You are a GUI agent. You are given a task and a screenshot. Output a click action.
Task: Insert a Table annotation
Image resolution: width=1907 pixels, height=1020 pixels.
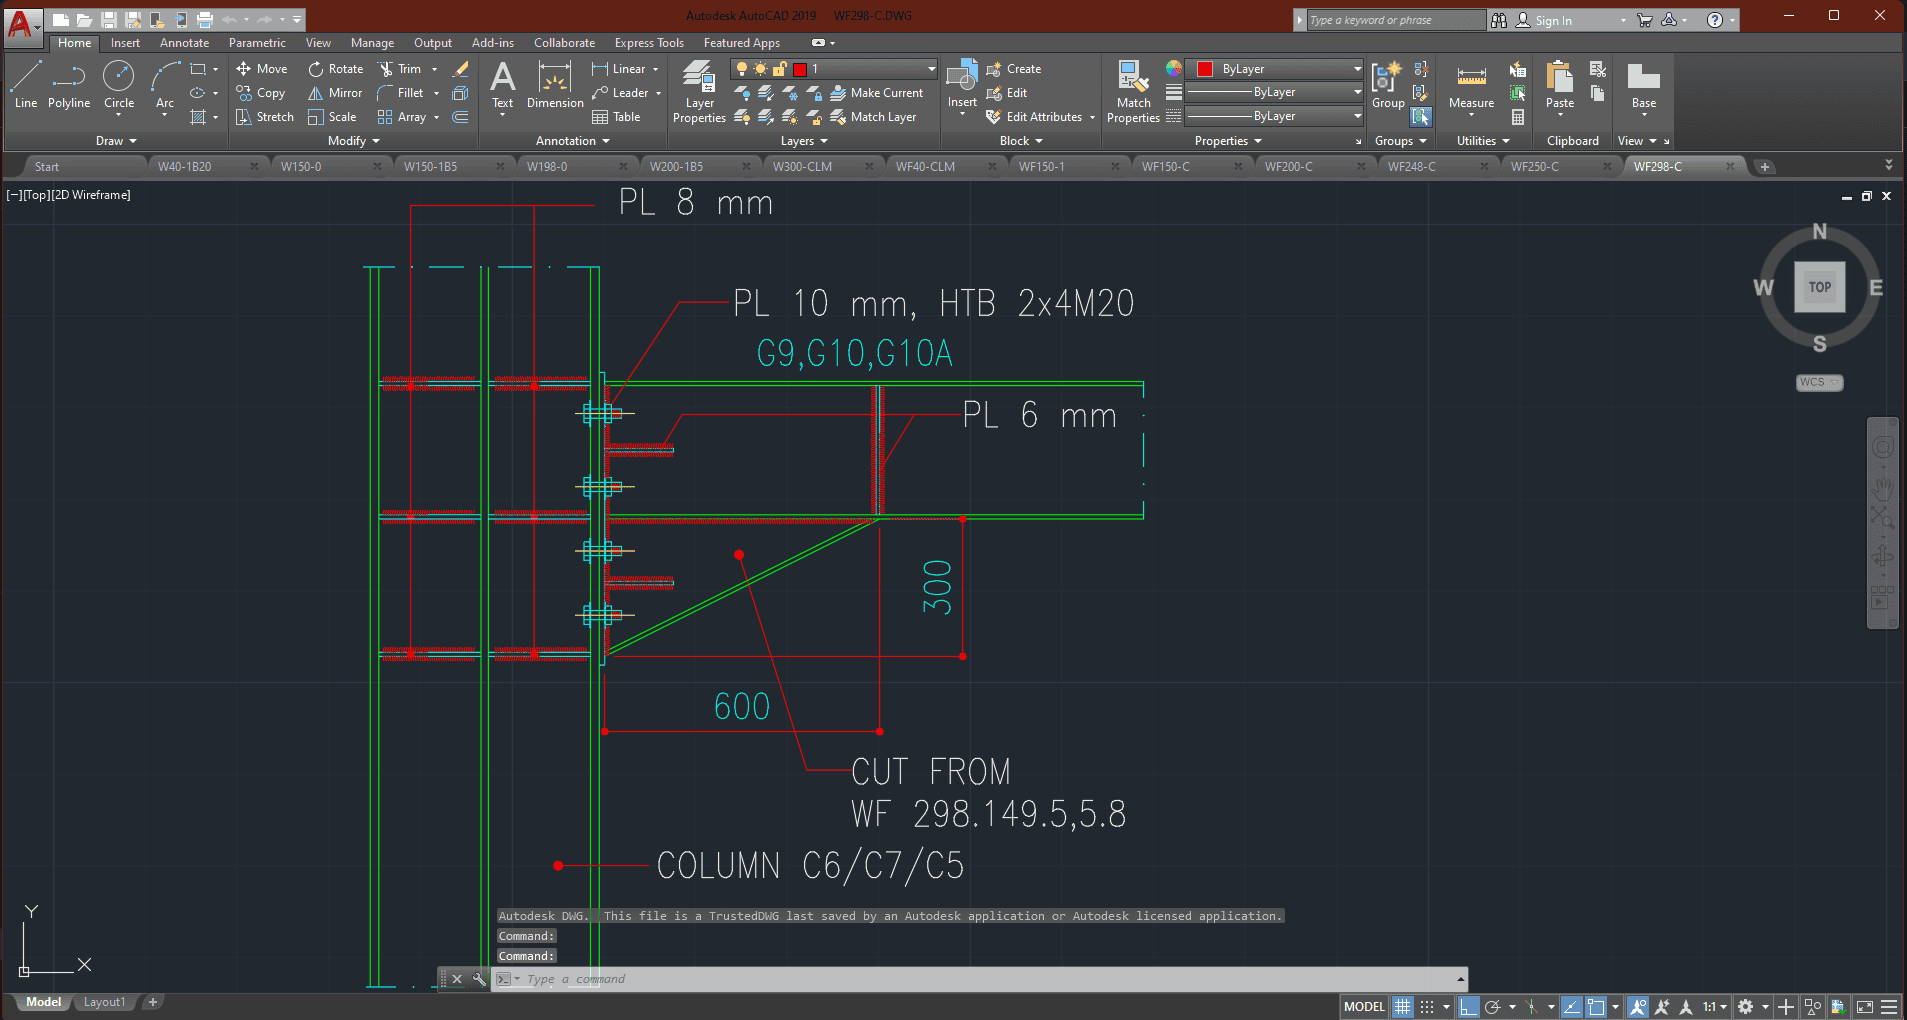tap(616, 117)
